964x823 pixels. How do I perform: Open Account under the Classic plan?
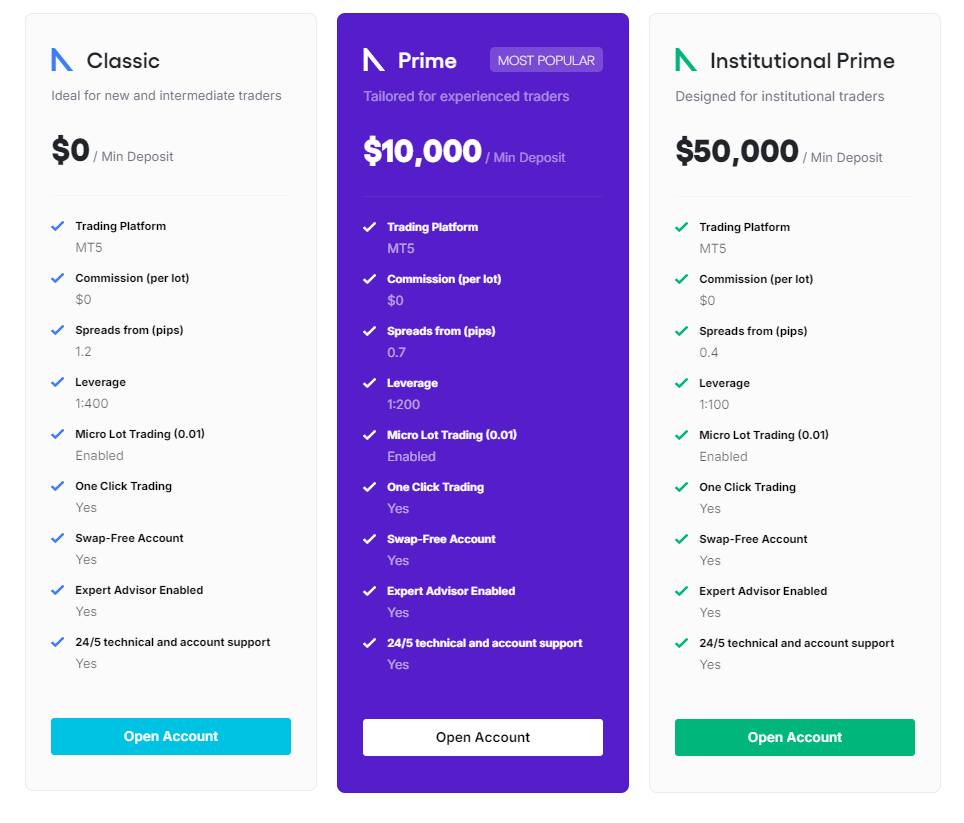[x=171, y=736]
